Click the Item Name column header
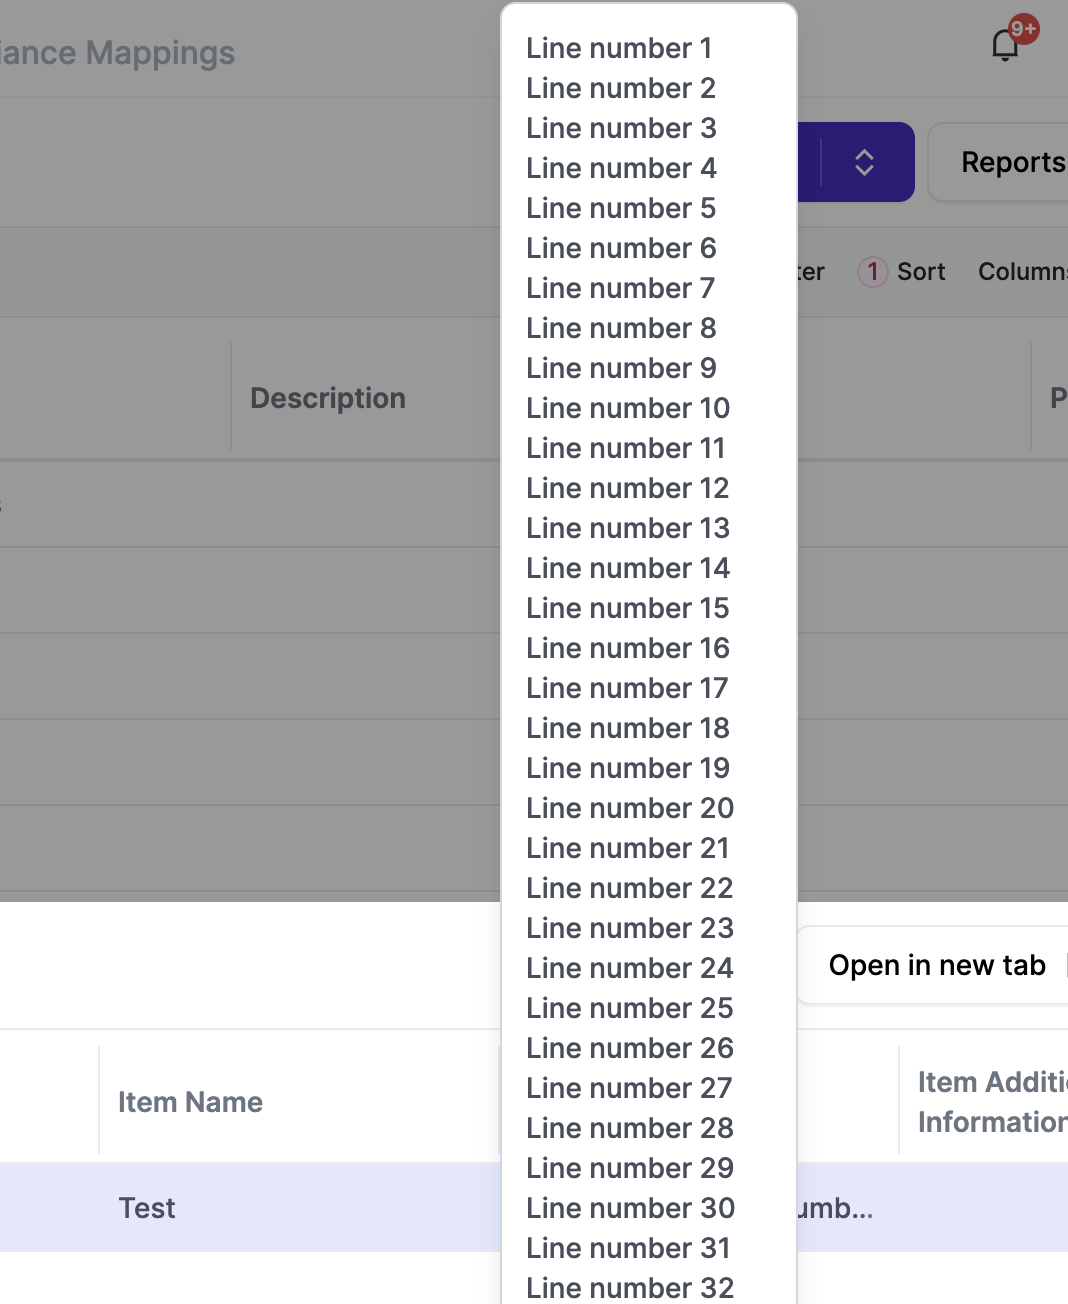 [190, 1102]
